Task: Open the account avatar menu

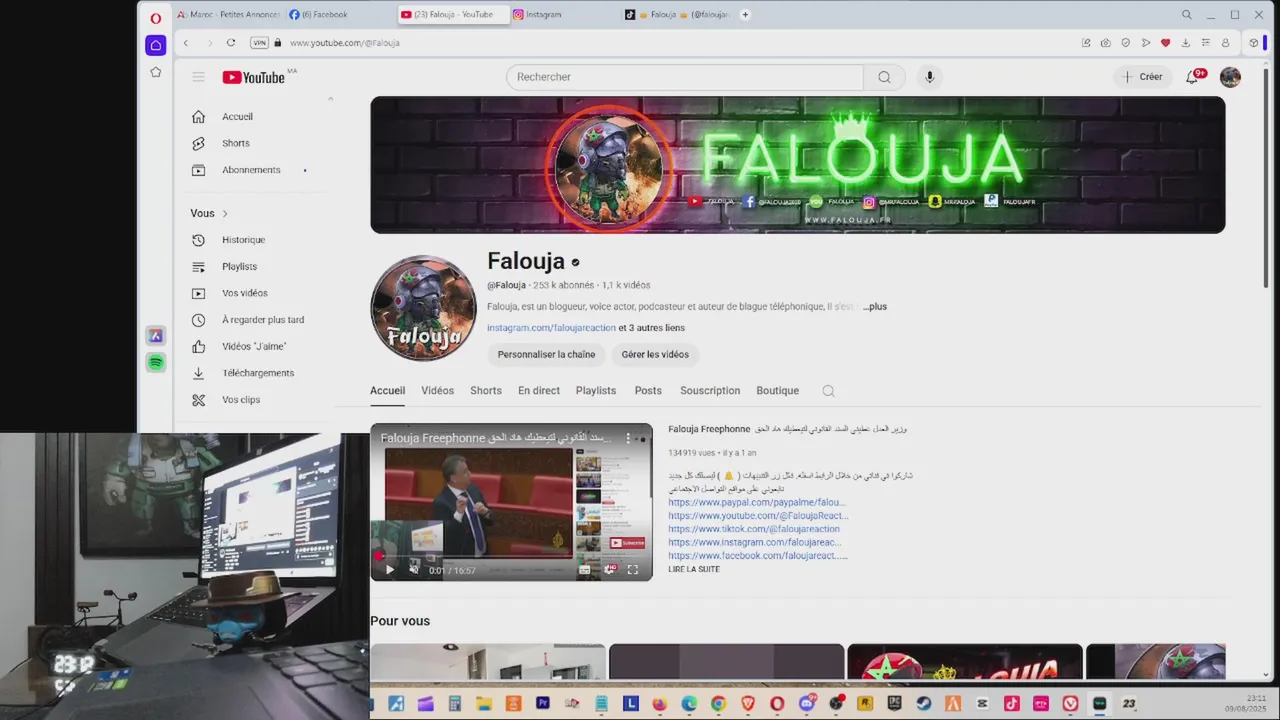Action: 1230,77
